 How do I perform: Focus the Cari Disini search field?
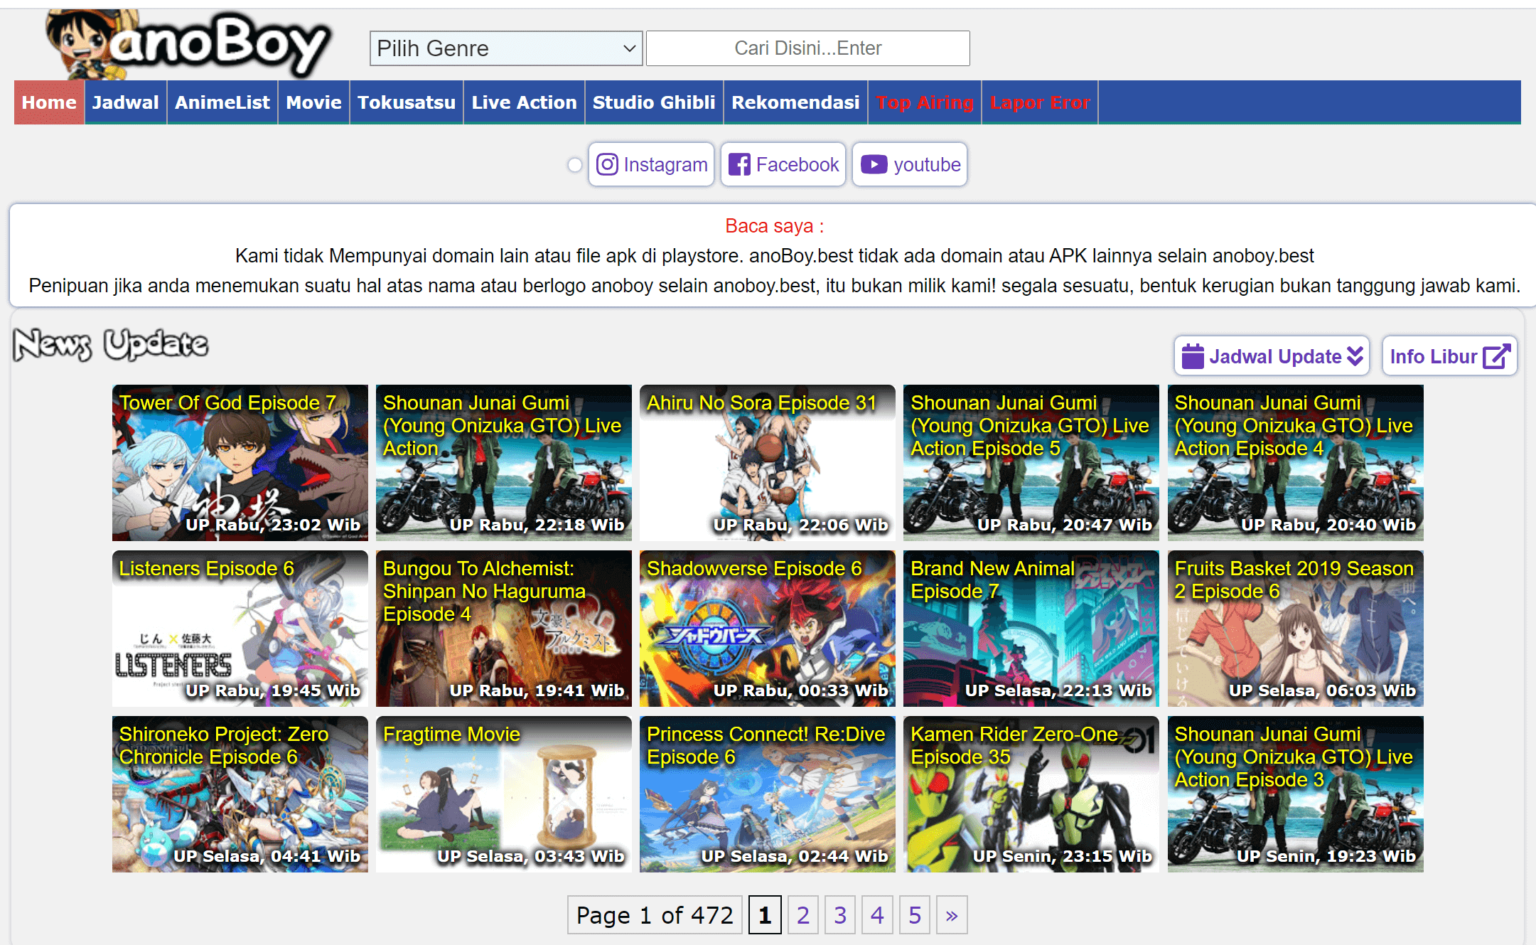tap(808, 48)
